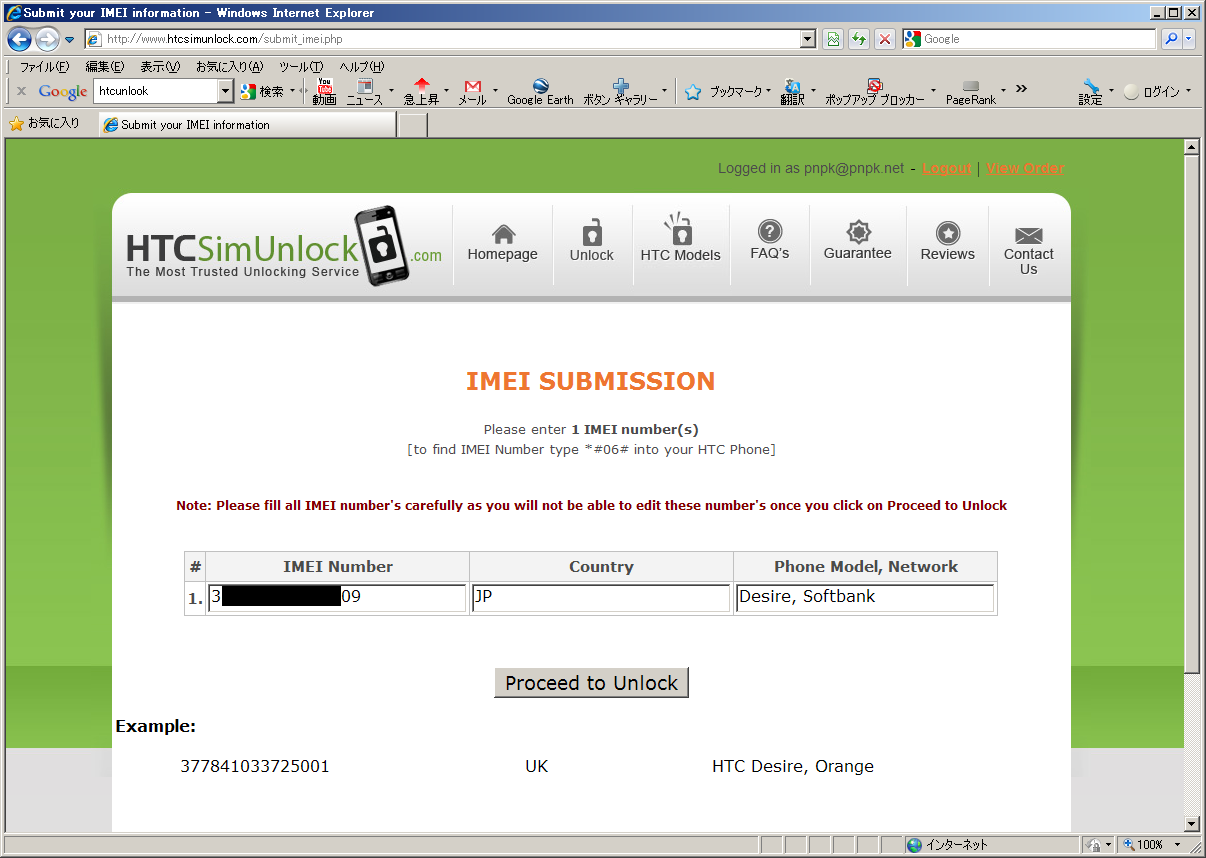1206x858 pixels.
Task: Follow the View Order link
Action: [x=1025, y=168]
